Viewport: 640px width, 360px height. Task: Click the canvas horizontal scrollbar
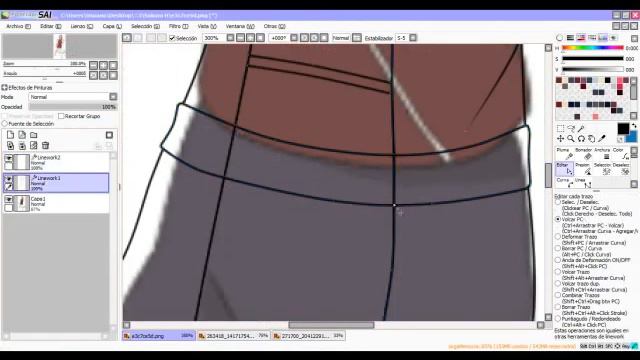coord(331,325)
